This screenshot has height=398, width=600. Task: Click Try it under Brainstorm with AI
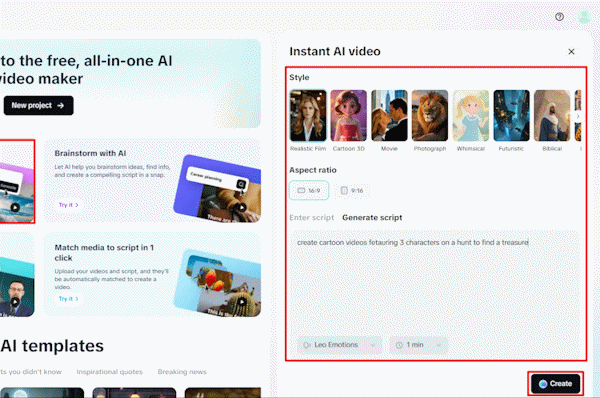[68, 205]
